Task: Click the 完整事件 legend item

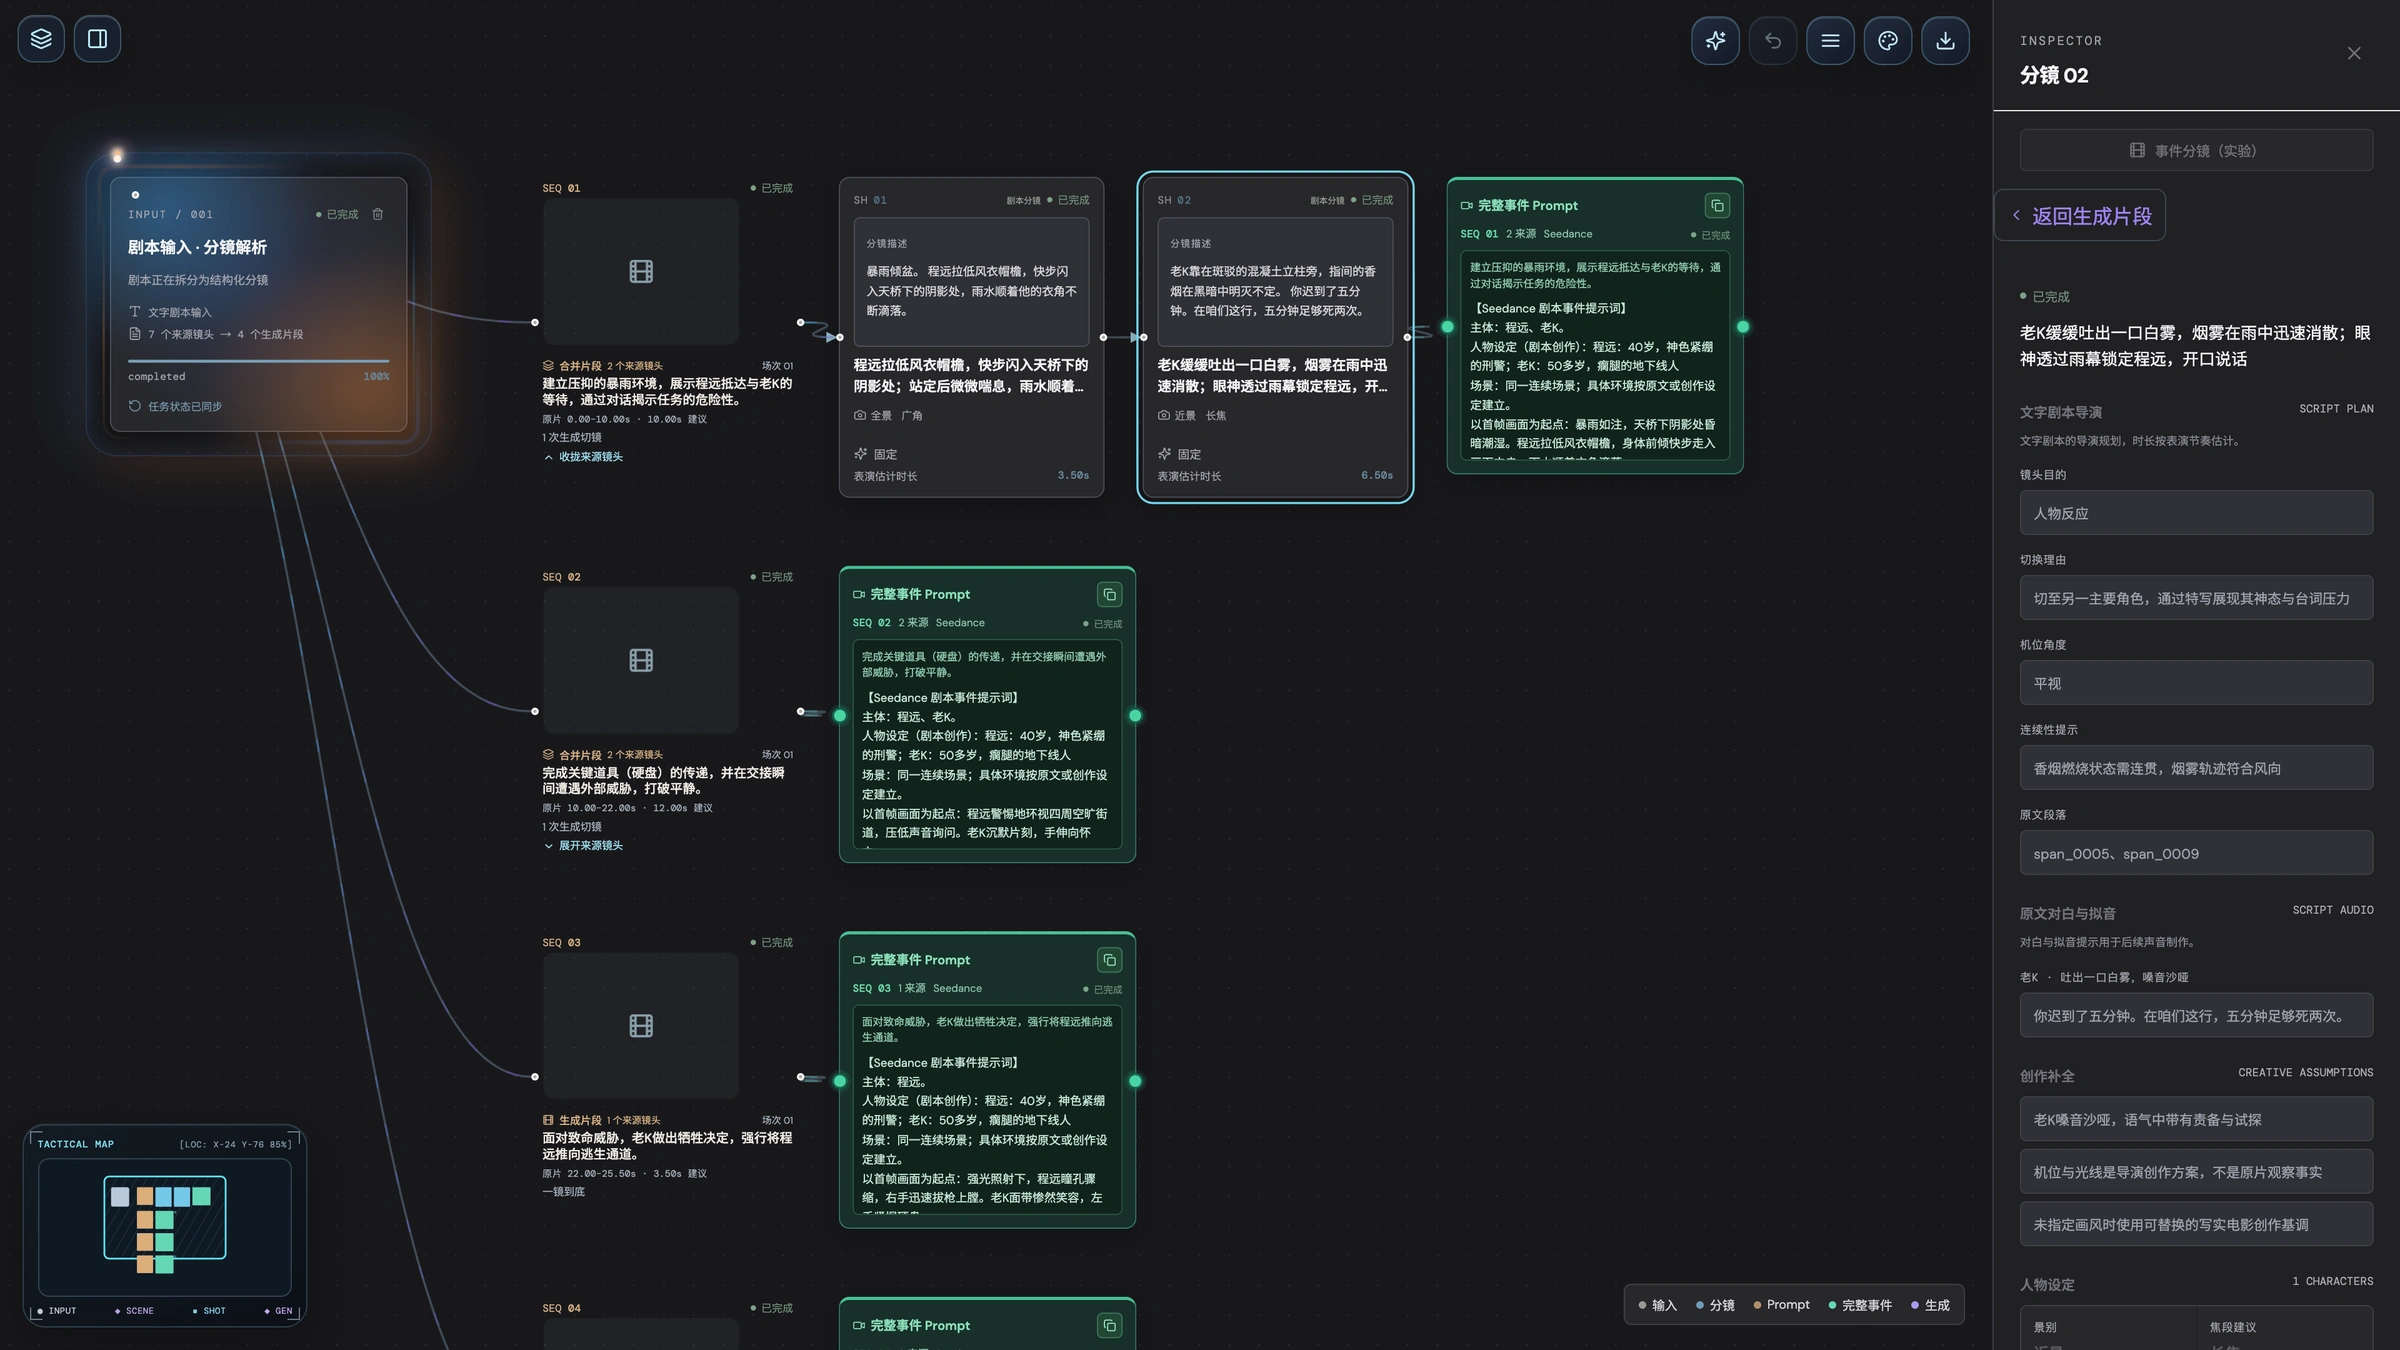Action: click(1860, 1305)
